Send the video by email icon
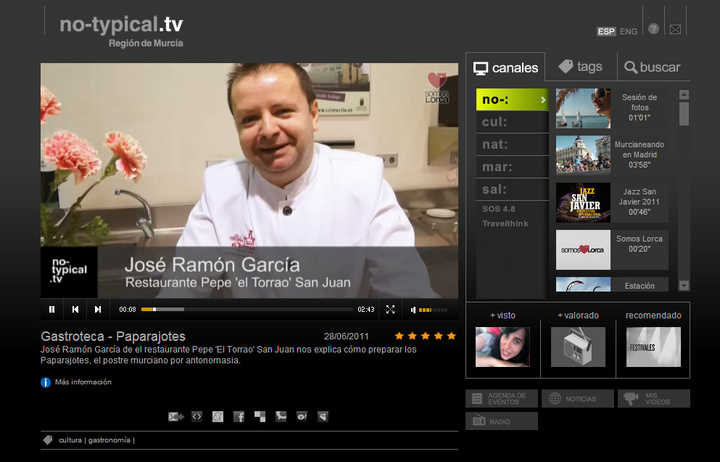This screenshot has height=462, width=720. (x=176, y=417)
